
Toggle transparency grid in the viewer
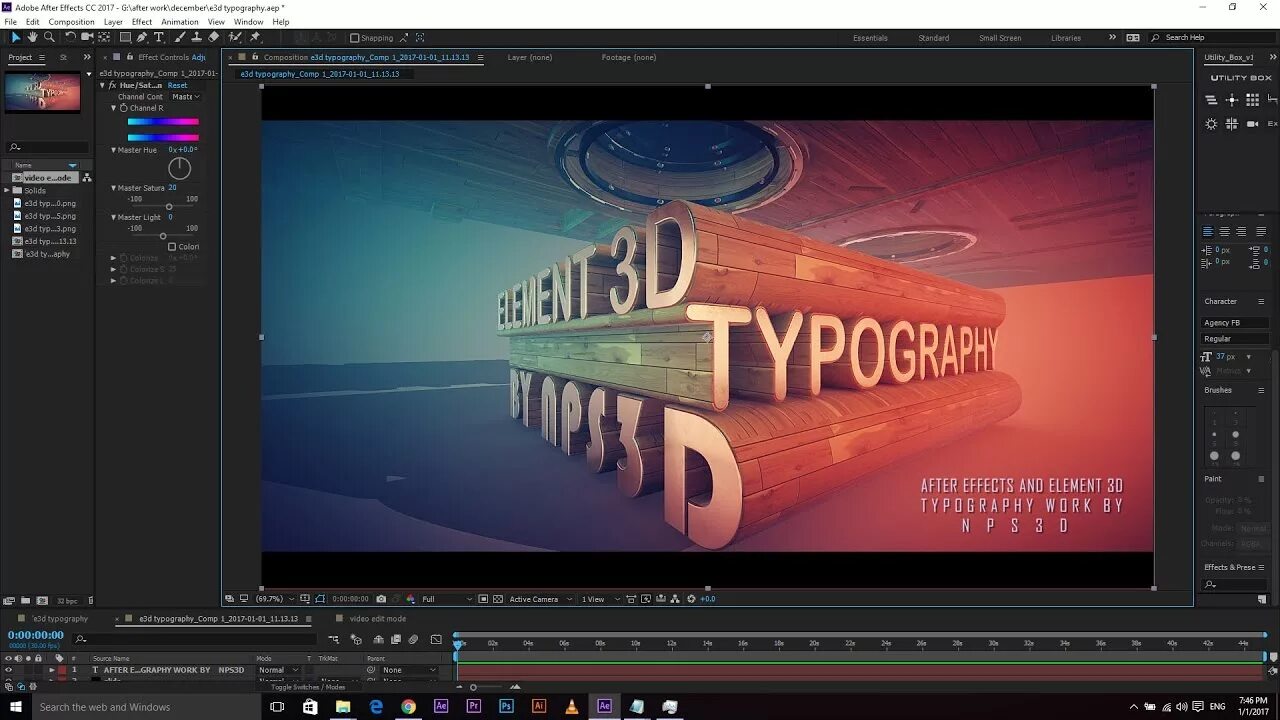[x=498, y=599]
